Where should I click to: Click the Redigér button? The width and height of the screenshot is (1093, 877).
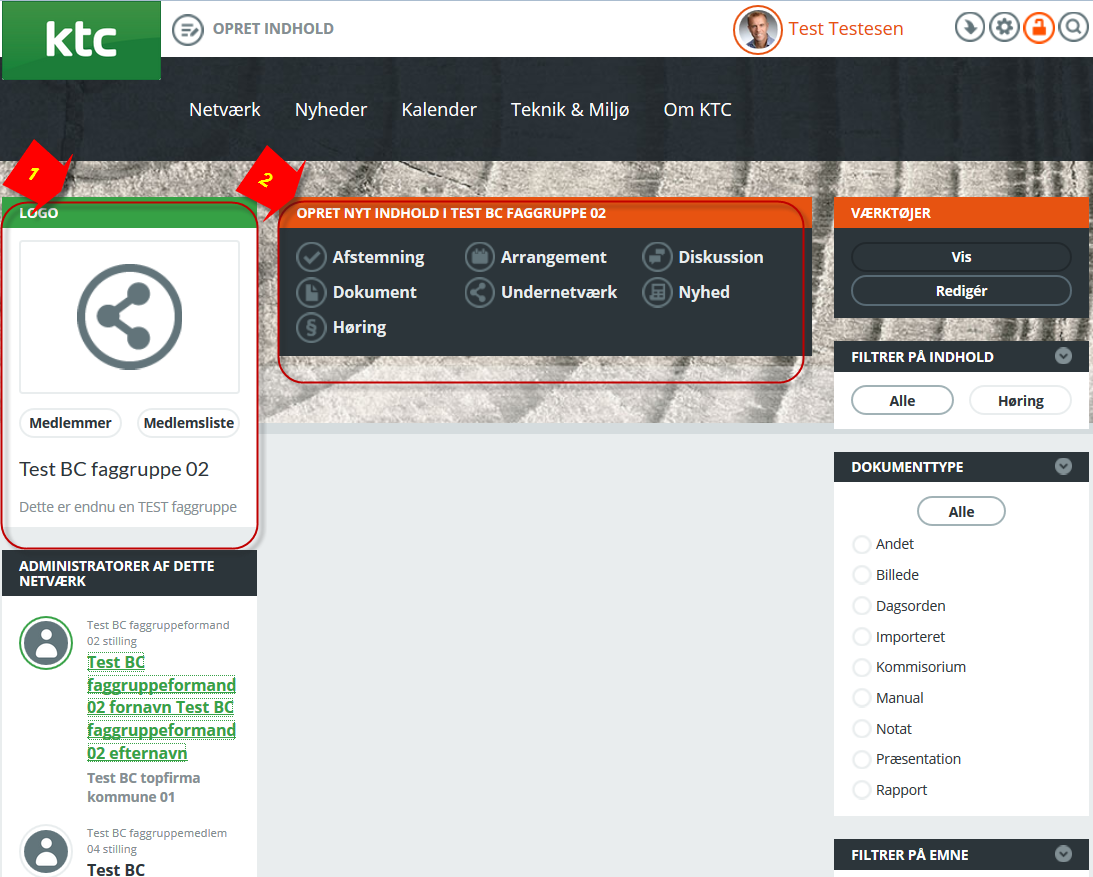[961, 291]
